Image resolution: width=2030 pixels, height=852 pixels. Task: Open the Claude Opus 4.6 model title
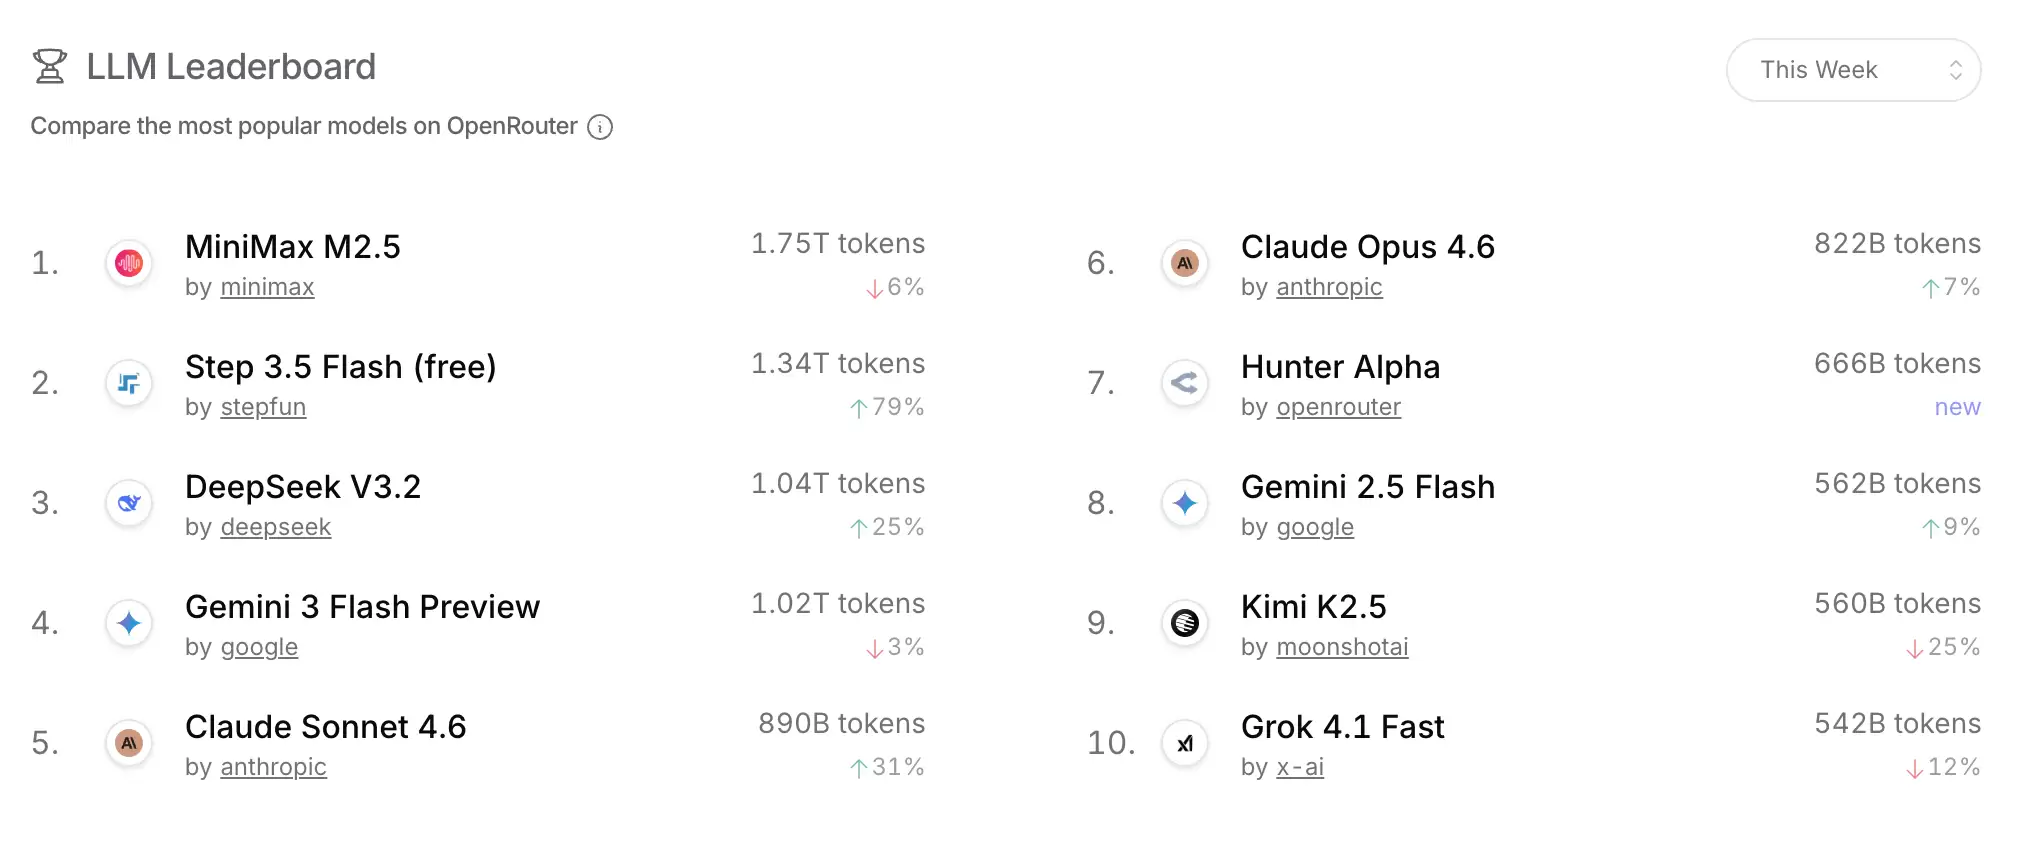1367,247
